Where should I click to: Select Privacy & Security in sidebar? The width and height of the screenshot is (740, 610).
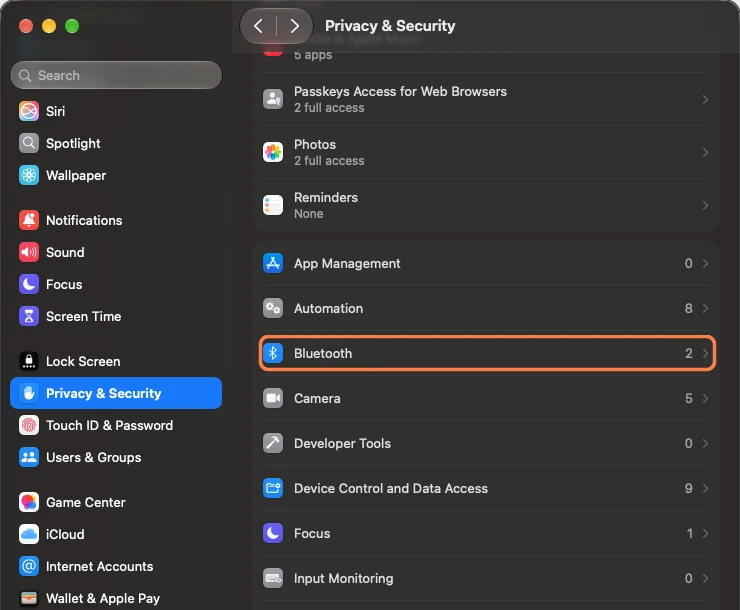(116, 393)
